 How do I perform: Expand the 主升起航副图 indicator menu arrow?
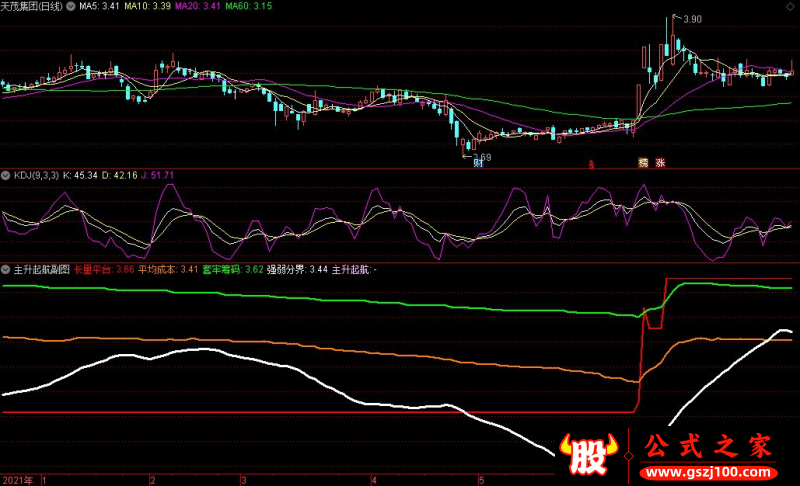(x=6, y=269)
